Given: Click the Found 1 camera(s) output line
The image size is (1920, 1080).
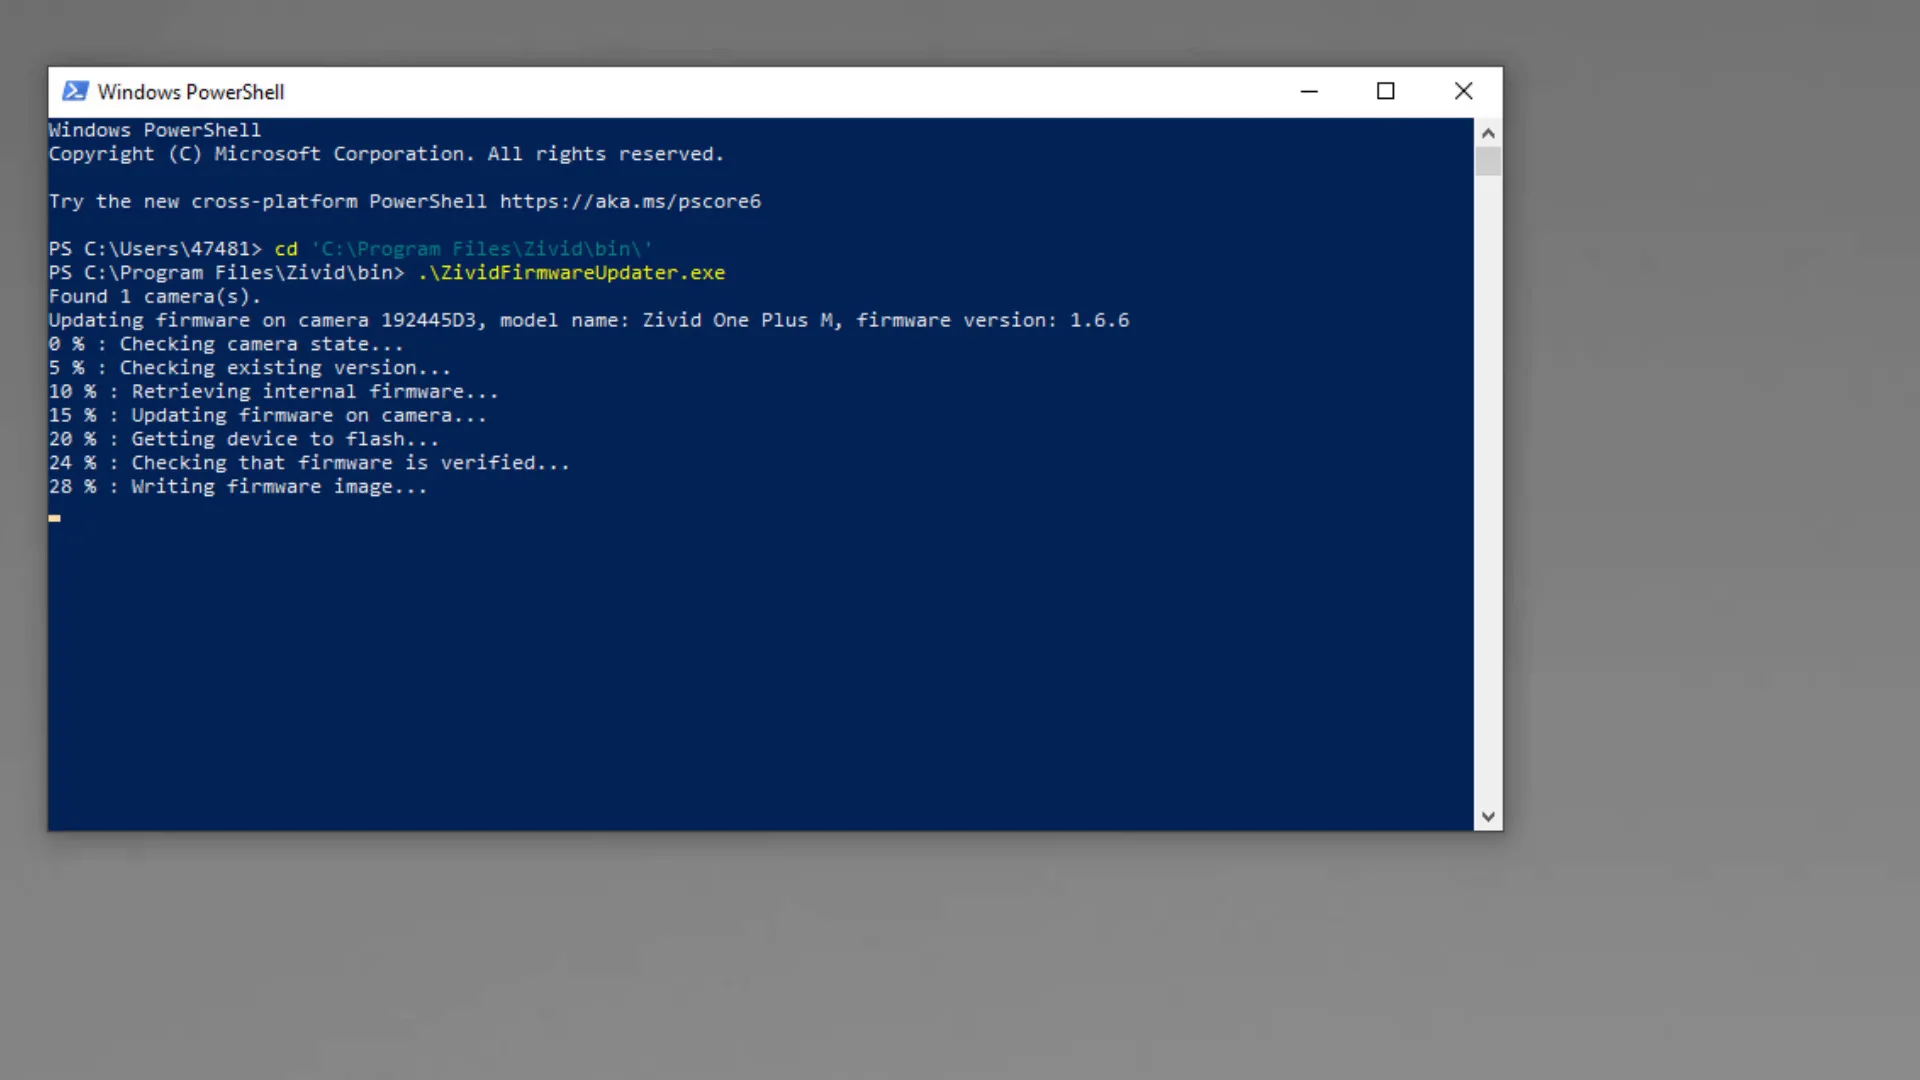Looking at the screenshot, I should coord(155,297).
